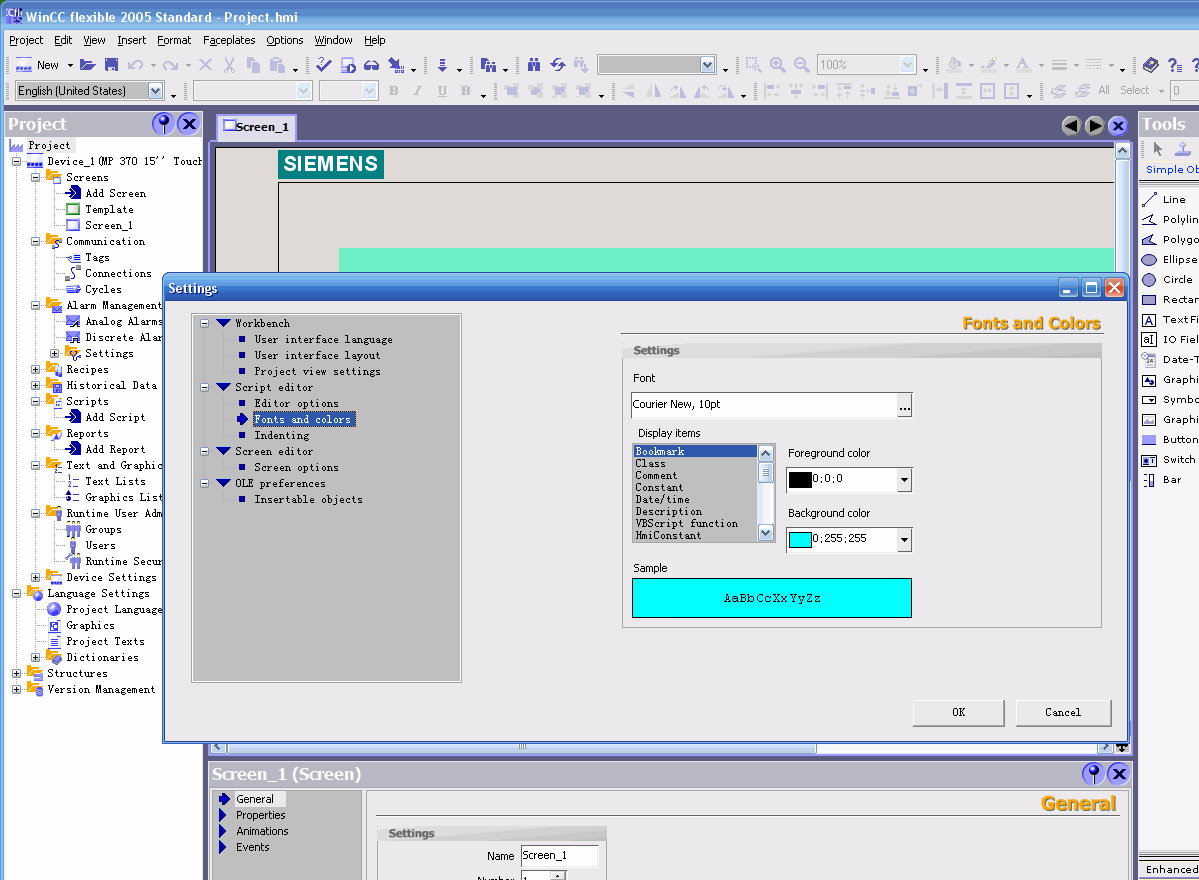Click the glasses icon in the toolbar

pyautogui.click(x=372, y=65)
